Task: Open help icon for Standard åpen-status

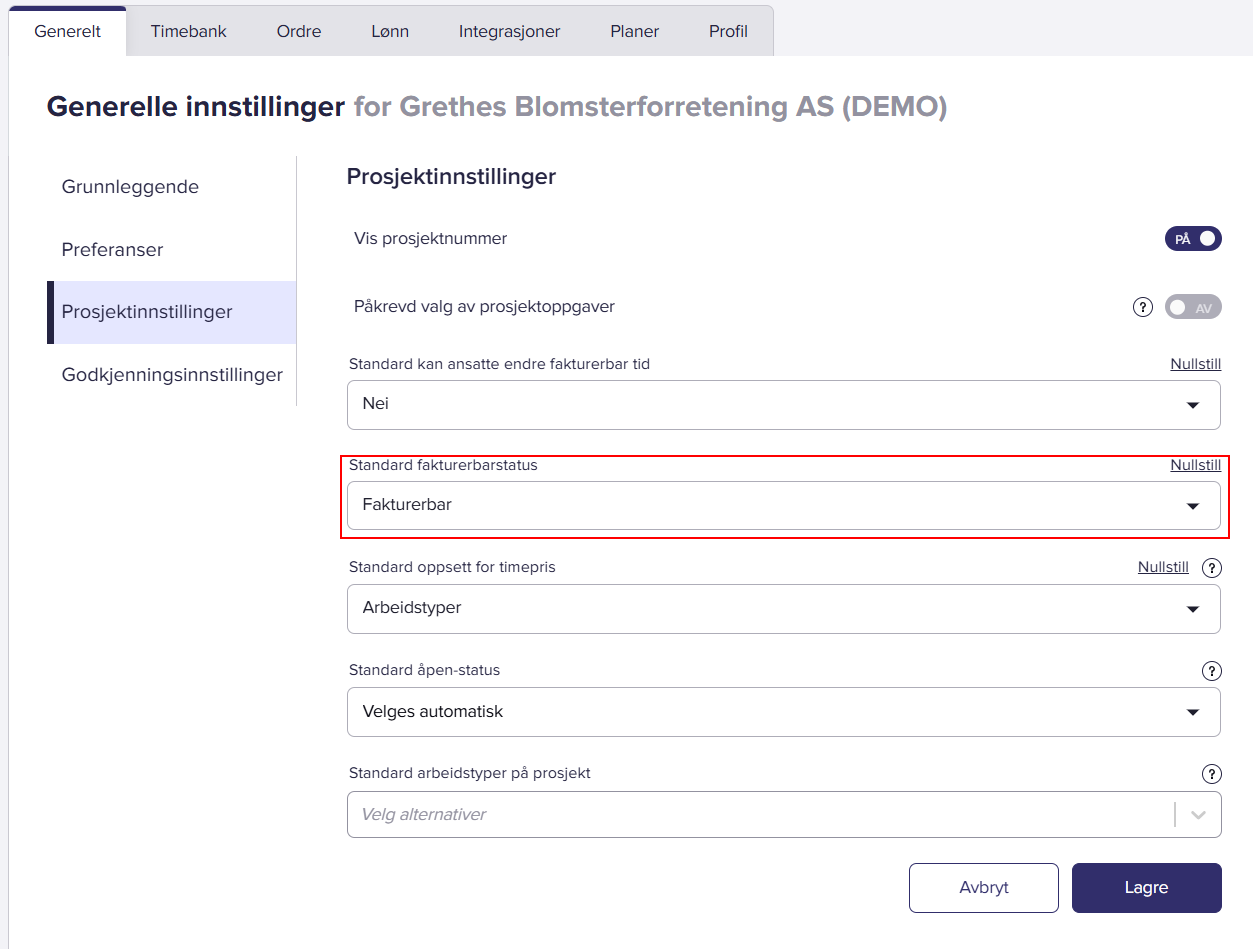Action: pos(1212,671)
